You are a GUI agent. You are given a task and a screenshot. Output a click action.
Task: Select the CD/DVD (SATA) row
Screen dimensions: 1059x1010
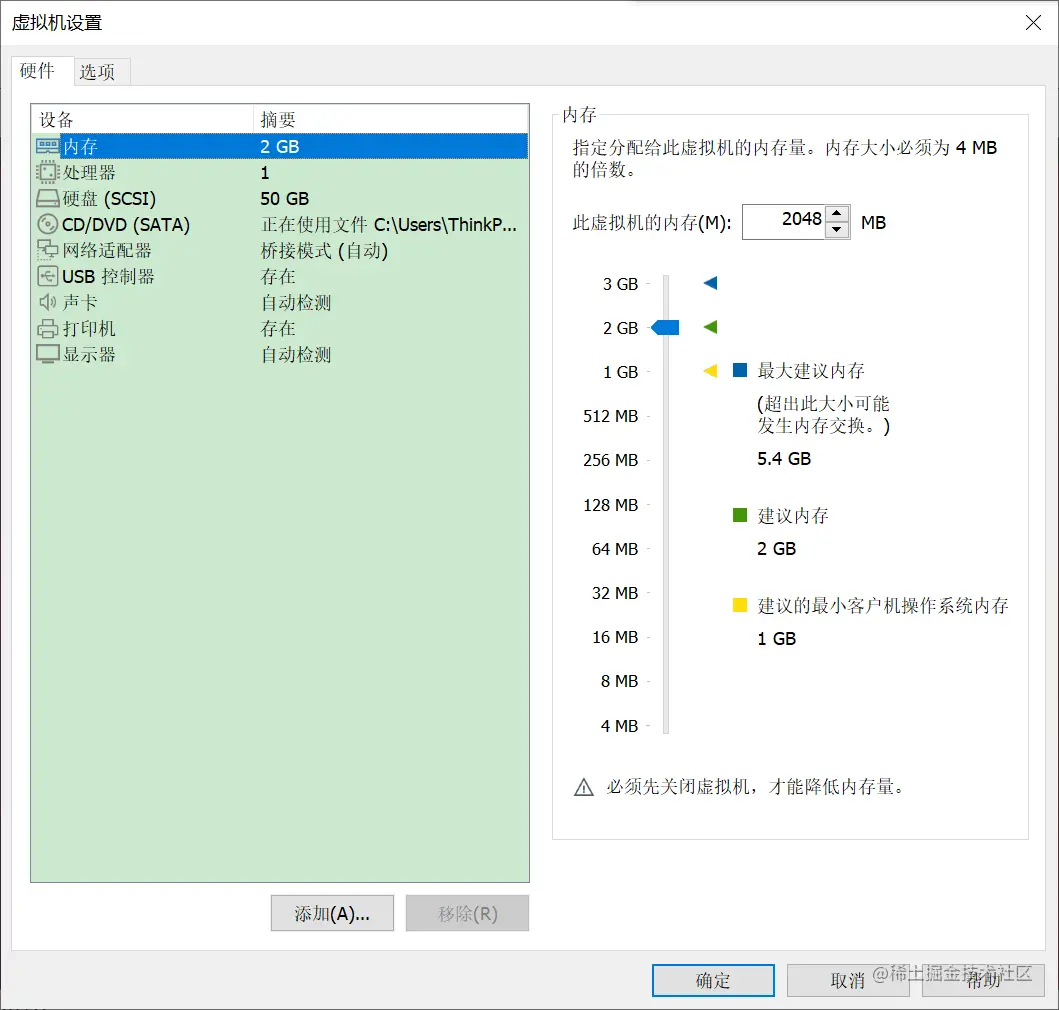pyautogui.click(x=280, y=224)
